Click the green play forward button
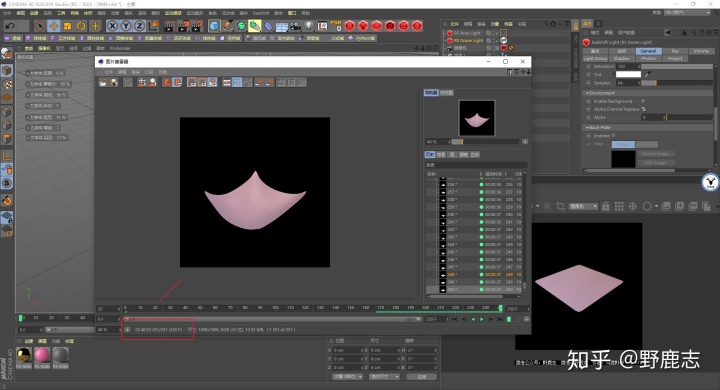 pos(481,319)
